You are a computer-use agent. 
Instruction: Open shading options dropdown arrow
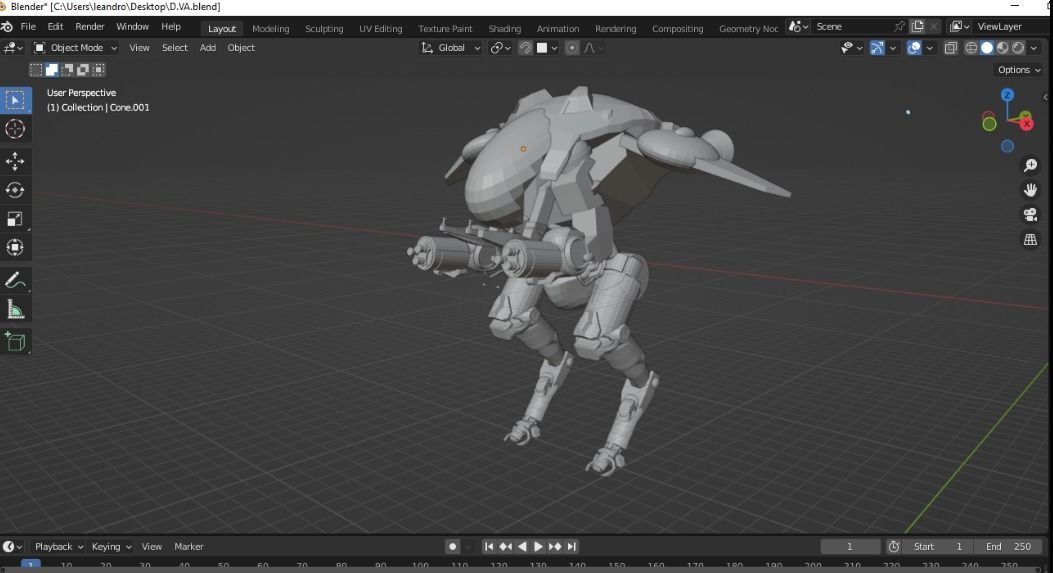pos(1034,48)
